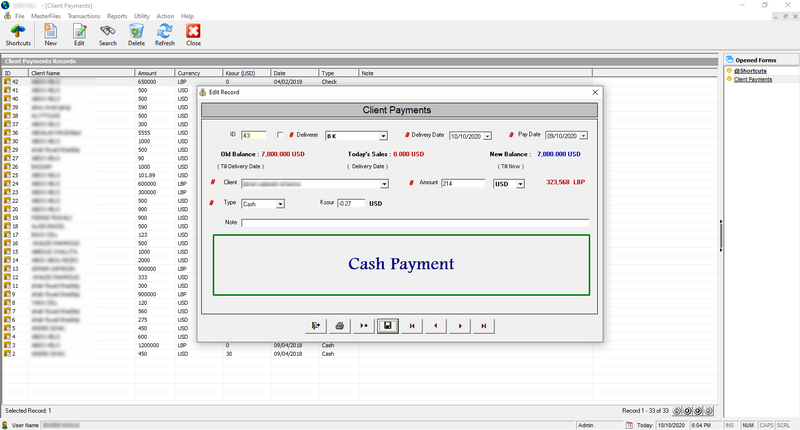
Task: Click into the Note text field
Action: [x=415, y=223]
